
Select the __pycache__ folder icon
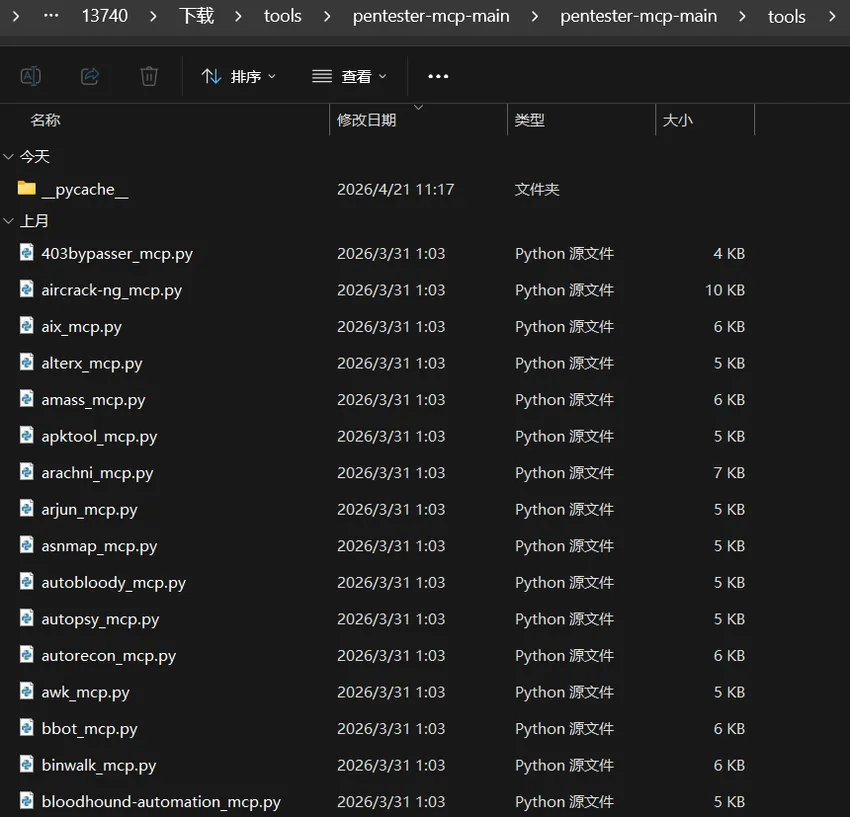pyautogui.click(x=27, y=188)
